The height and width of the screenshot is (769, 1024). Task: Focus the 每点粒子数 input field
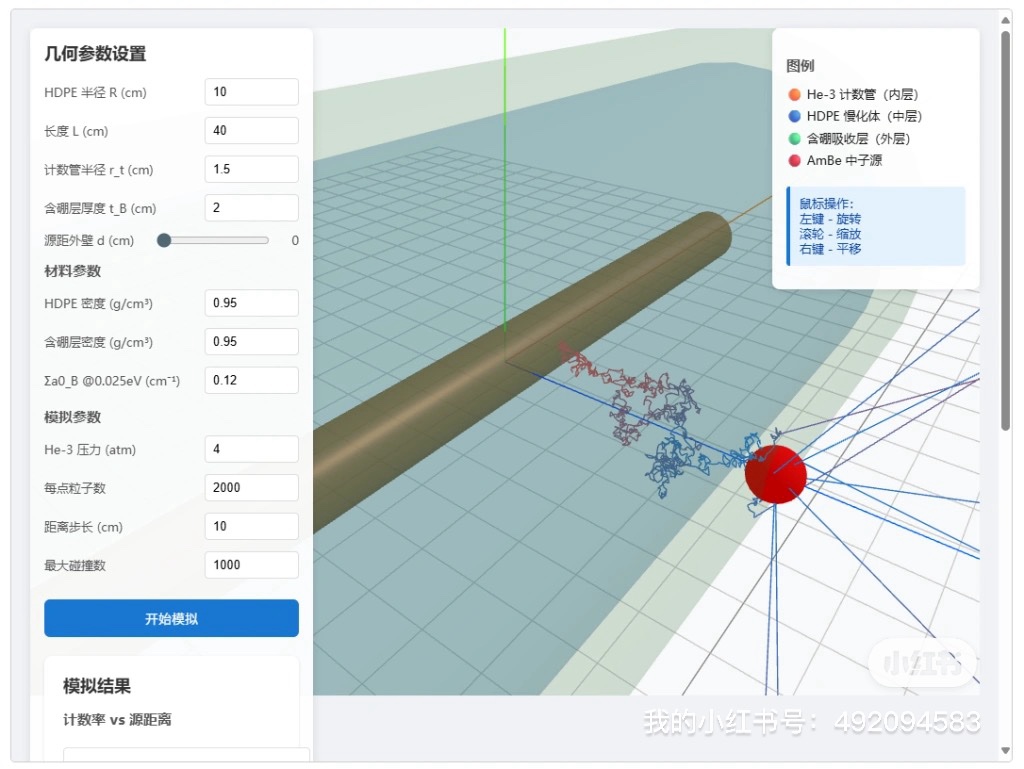251,488
